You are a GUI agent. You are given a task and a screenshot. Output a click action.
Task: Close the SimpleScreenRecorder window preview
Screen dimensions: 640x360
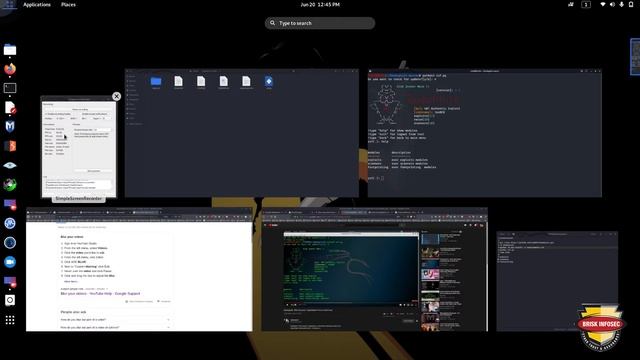point(116,96)
